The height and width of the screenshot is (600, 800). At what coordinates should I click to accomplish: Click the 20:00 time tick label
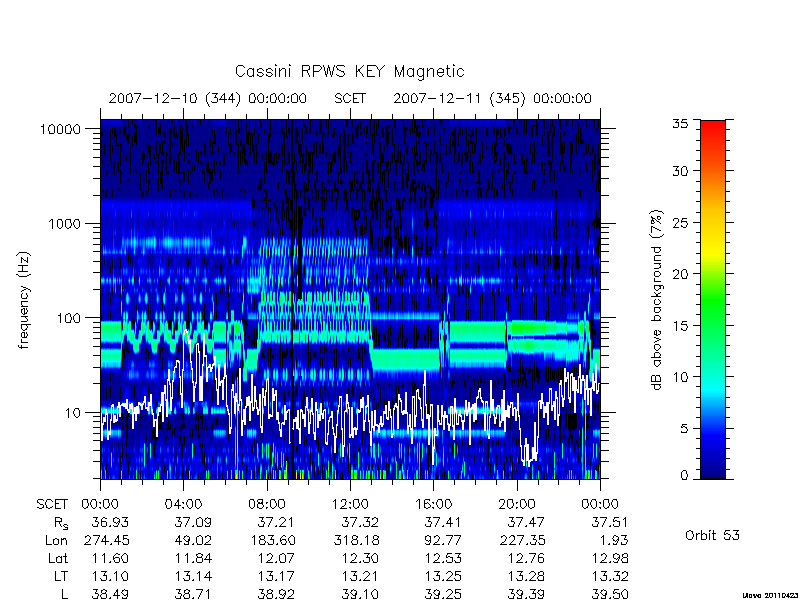pos(516,505)
